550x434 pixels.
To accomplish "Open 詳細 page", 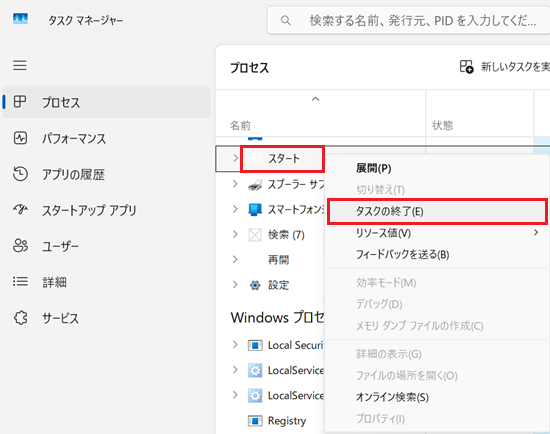I will (106, 282).
